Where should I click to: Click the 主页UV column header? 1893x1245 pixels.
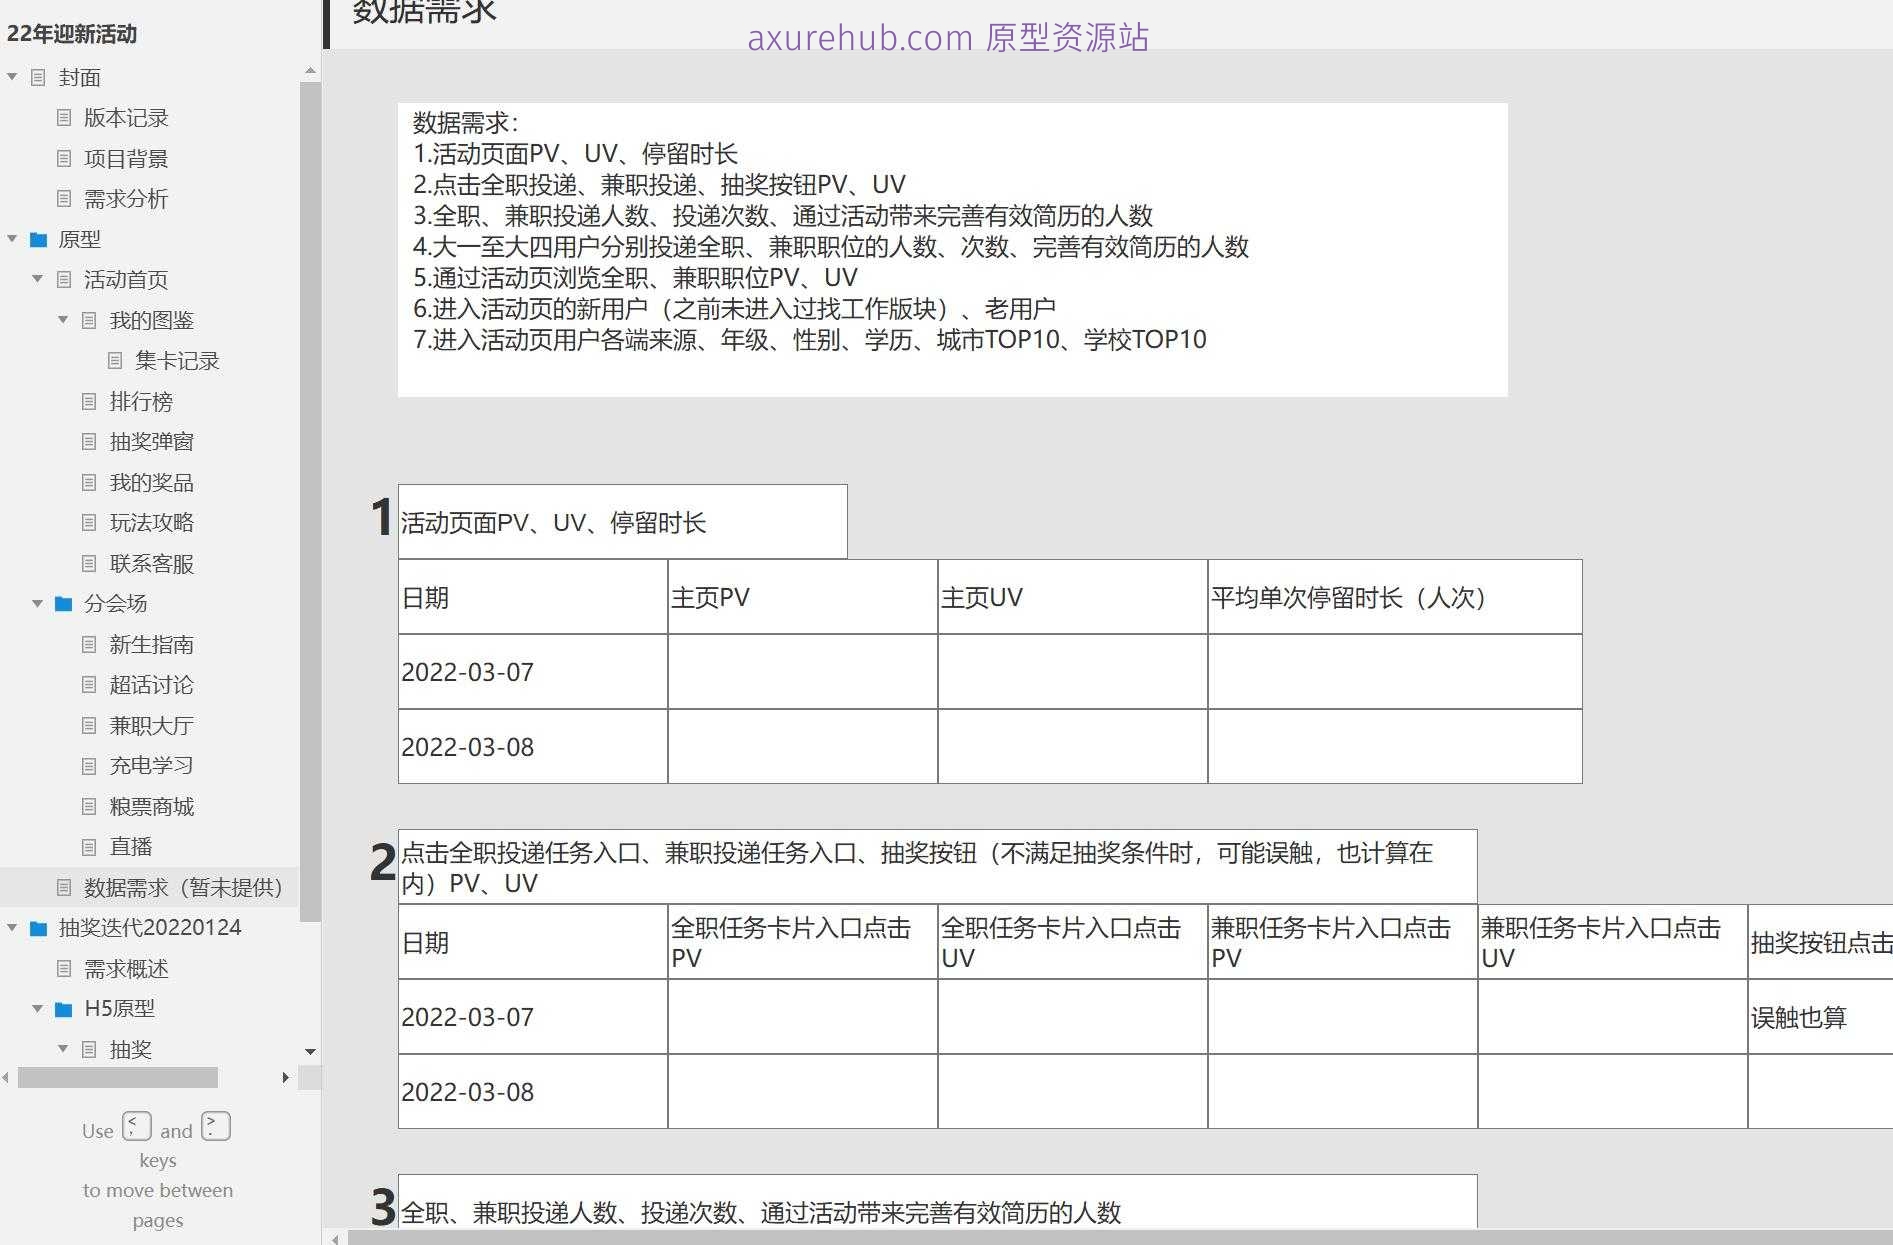(x=1072, y=597)
